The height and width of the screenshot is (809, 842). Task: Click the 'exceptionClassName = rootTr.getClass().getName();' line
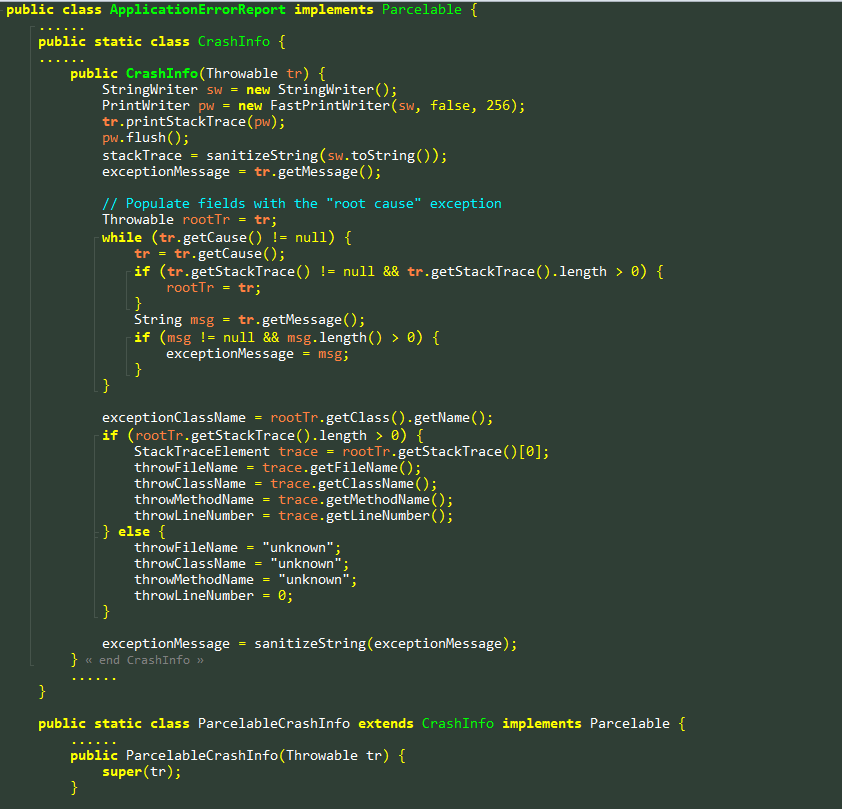tap(297, 418)
